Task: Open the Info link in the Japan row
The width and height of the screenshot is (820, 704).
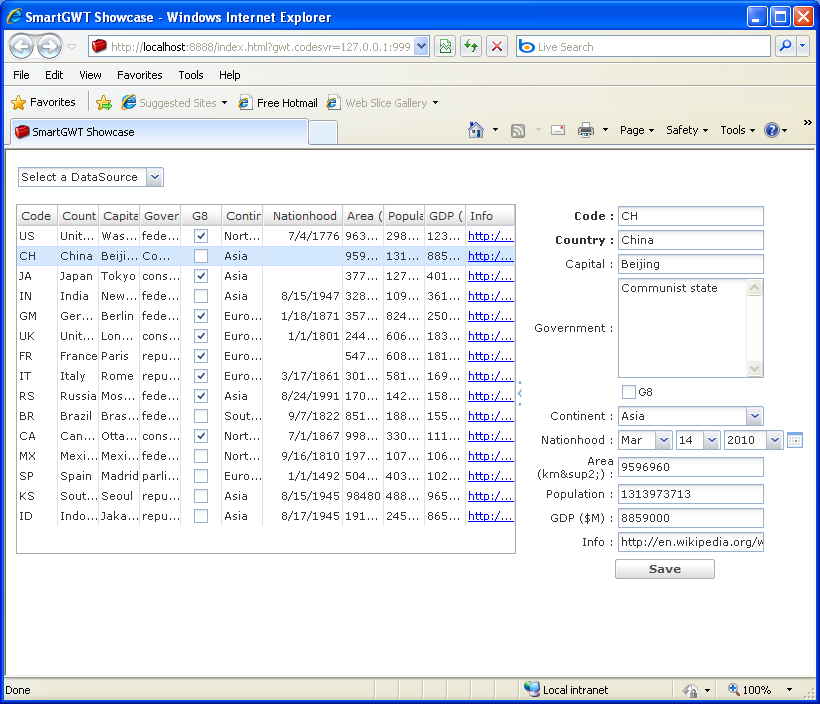Action: 490,276
